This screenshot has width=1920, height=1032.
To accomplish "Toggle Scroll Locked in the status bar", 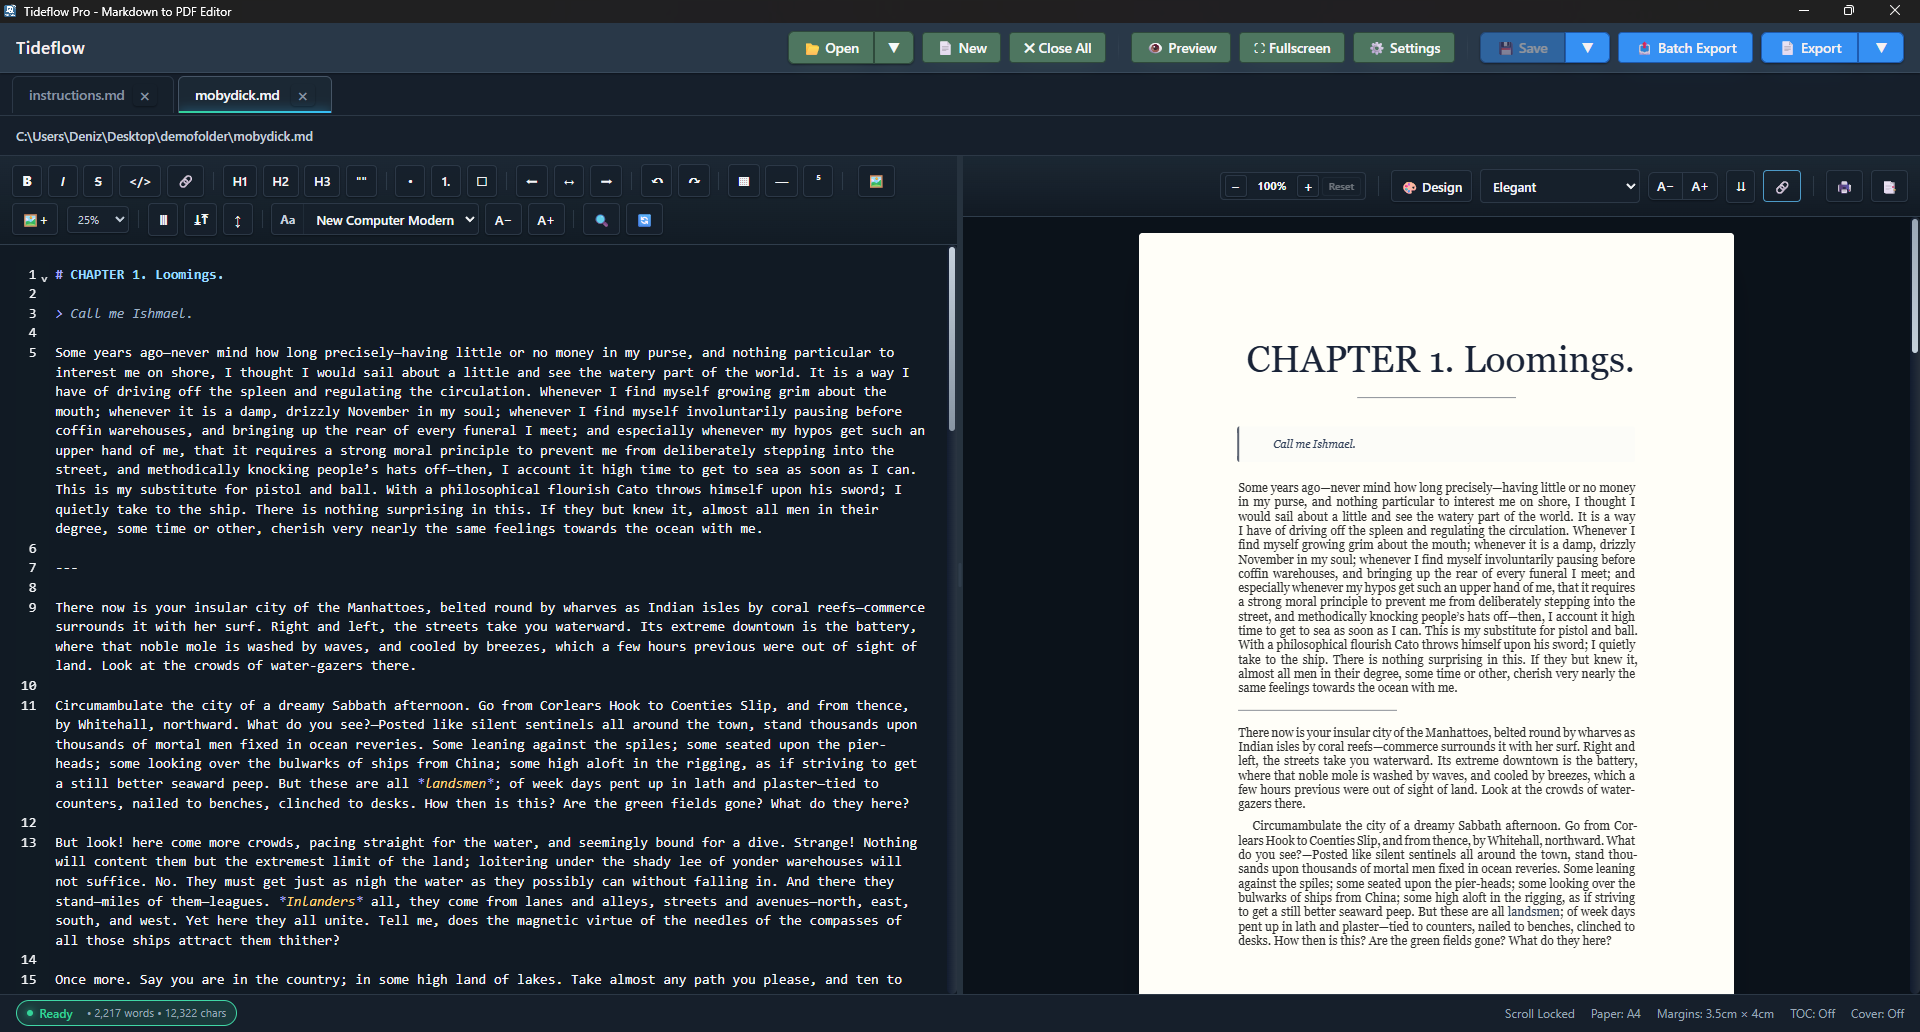I will [x=1539, y=1013].
